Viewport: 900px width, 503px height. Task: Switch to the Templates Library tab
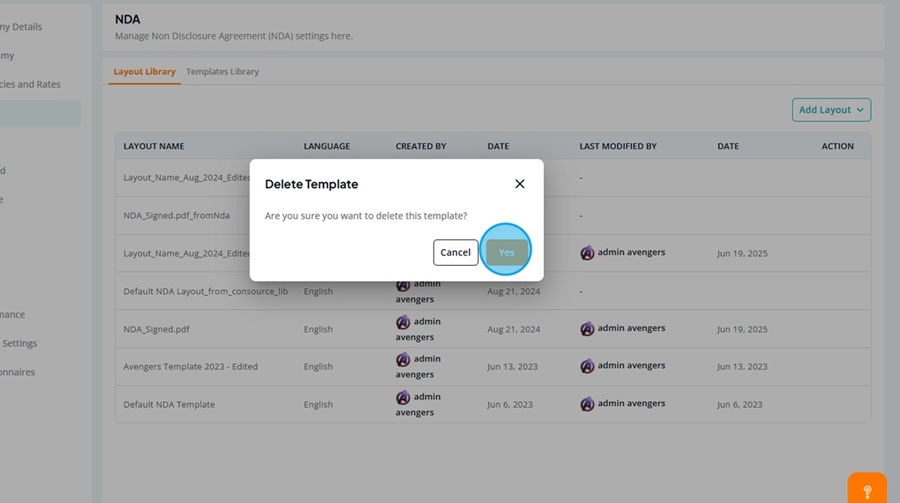click(x=222, y=72)
